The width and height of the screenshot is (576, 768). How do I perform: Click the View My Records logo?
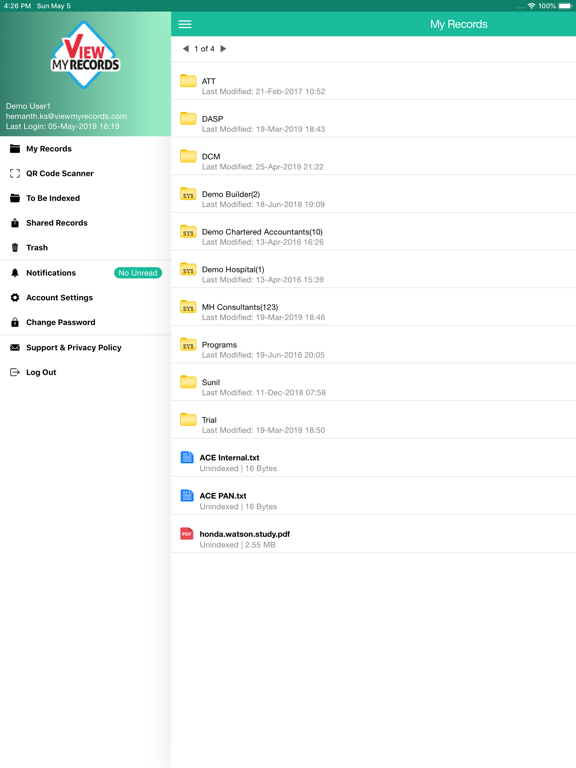click(x=85, y=55)
